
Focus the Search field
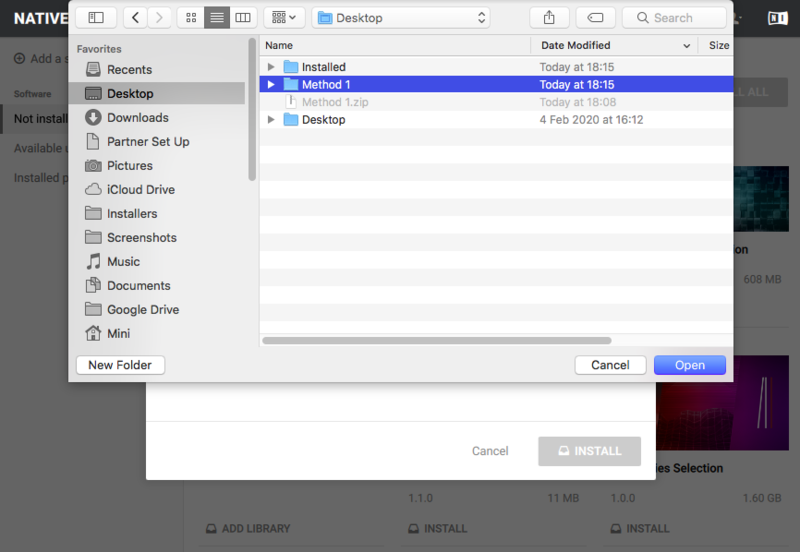pyautogui.click(x=674, y=18)
